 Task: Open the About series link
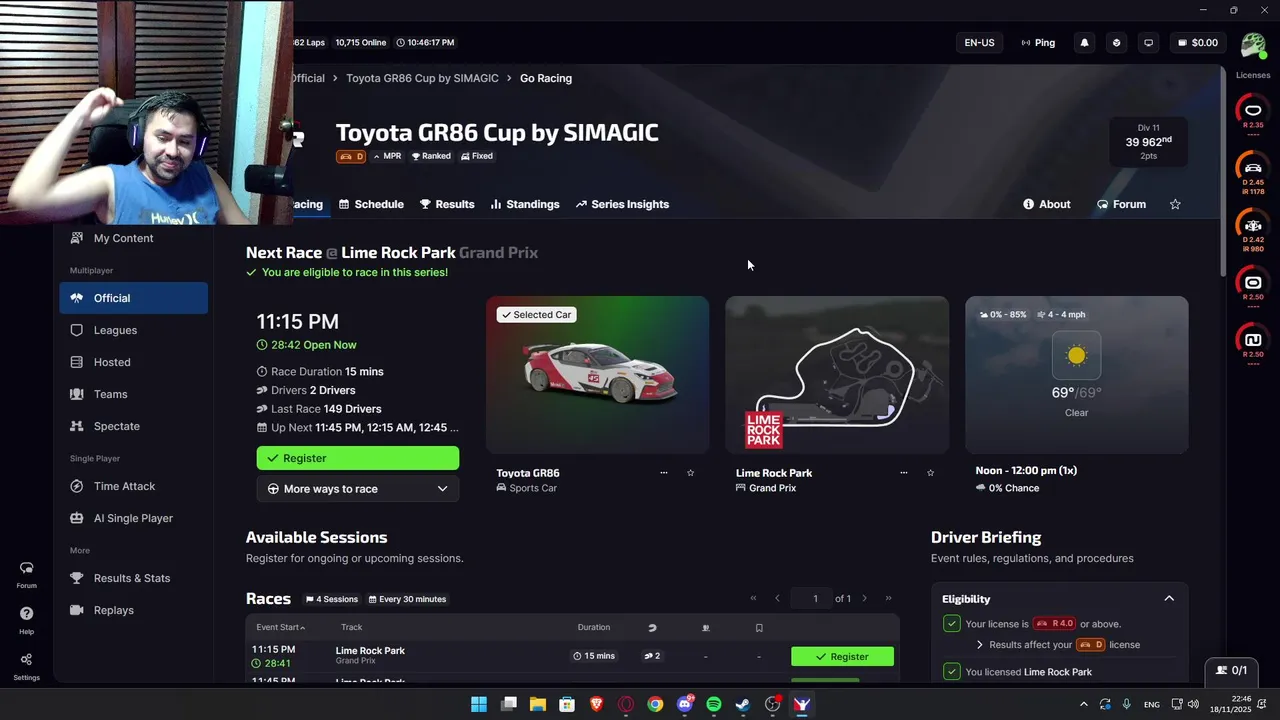click(x=1047, y=204)
